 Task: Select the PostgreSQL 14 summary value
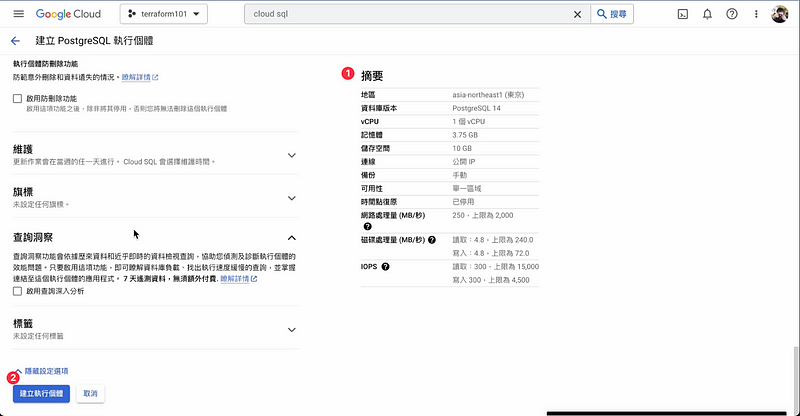[476, 108]
